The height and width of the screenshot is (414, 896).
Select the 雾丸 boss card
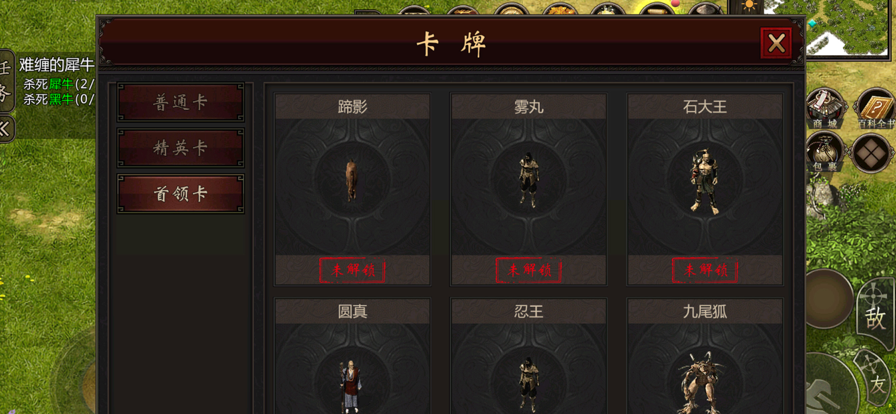529,189
